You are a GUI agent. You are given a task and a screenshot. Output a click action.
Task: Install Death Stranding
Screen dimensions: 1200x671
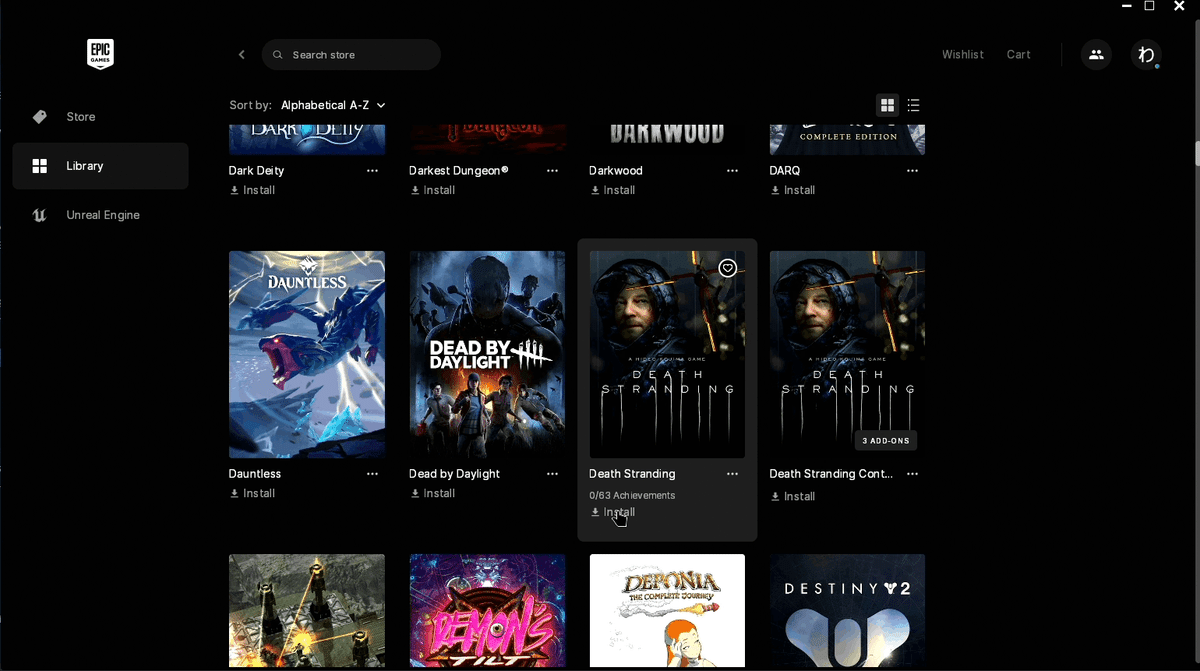[x=612, y=512]
